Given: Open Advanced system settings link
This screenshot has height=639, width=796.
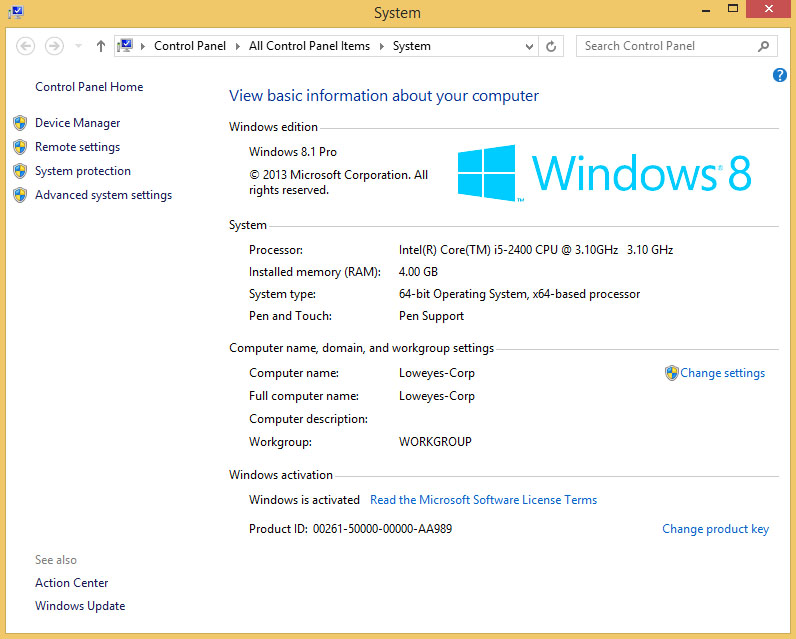Looking at the screenshot, I should pyautogui.click(x=104, y=195).
